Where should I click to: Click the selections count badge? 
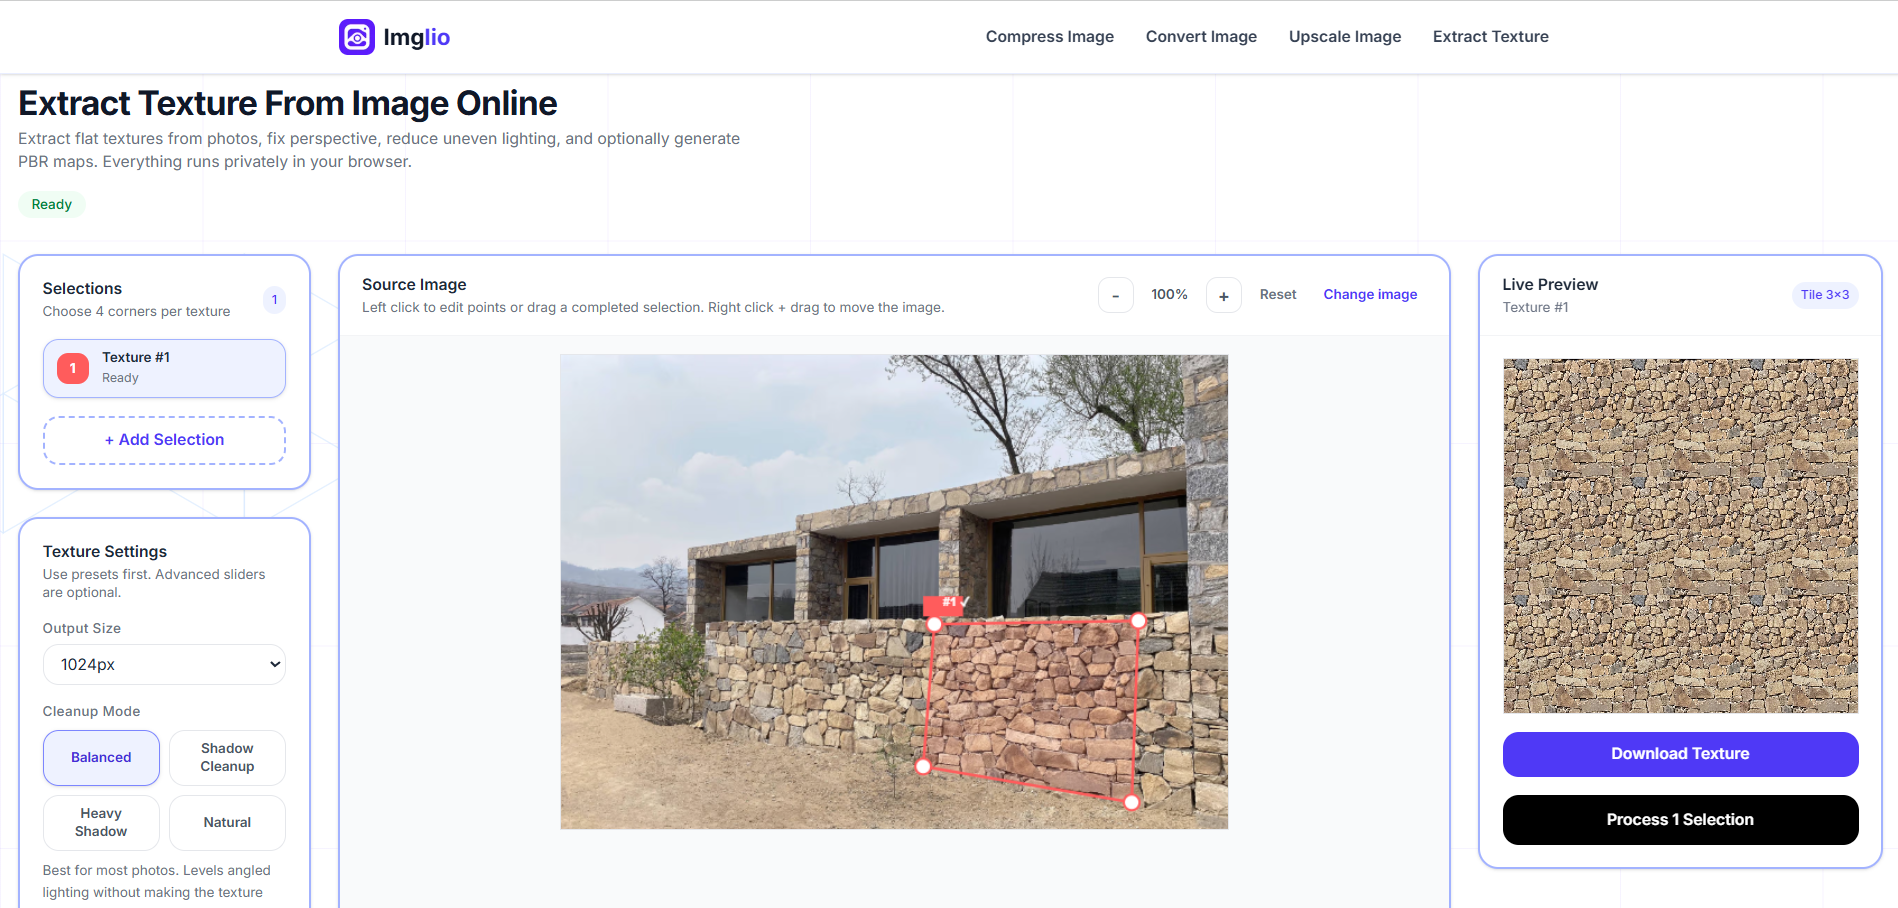(x=274, y=300)
